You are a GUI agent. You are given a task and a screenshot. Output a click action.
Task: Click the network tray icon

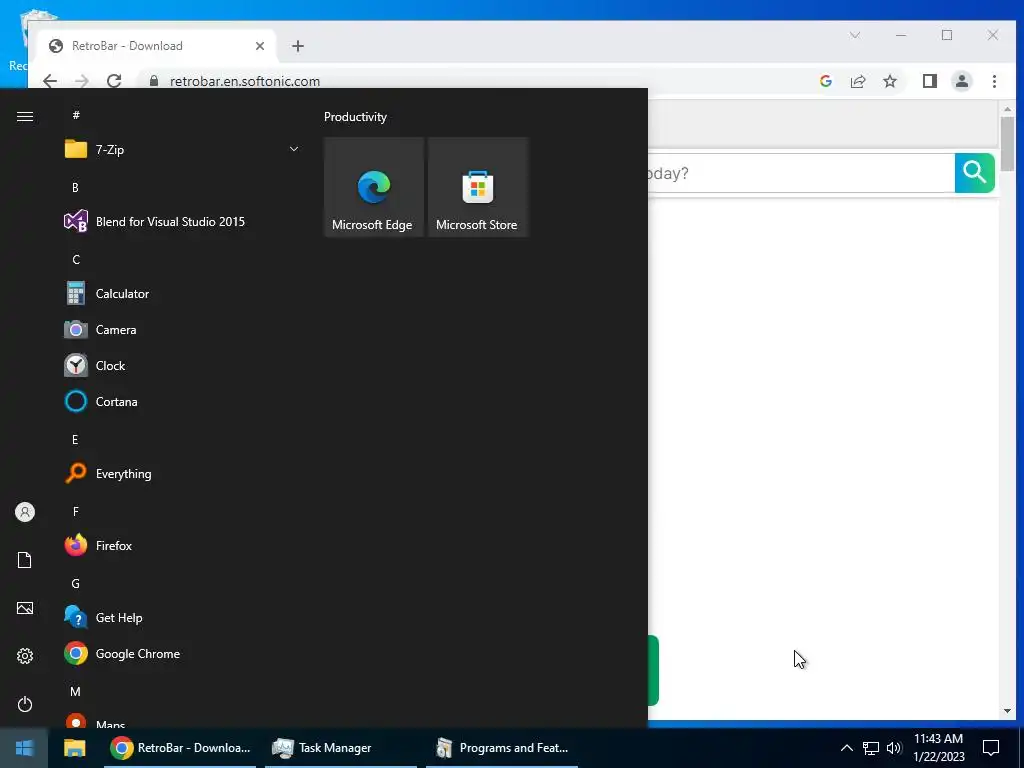coord(871,748)
